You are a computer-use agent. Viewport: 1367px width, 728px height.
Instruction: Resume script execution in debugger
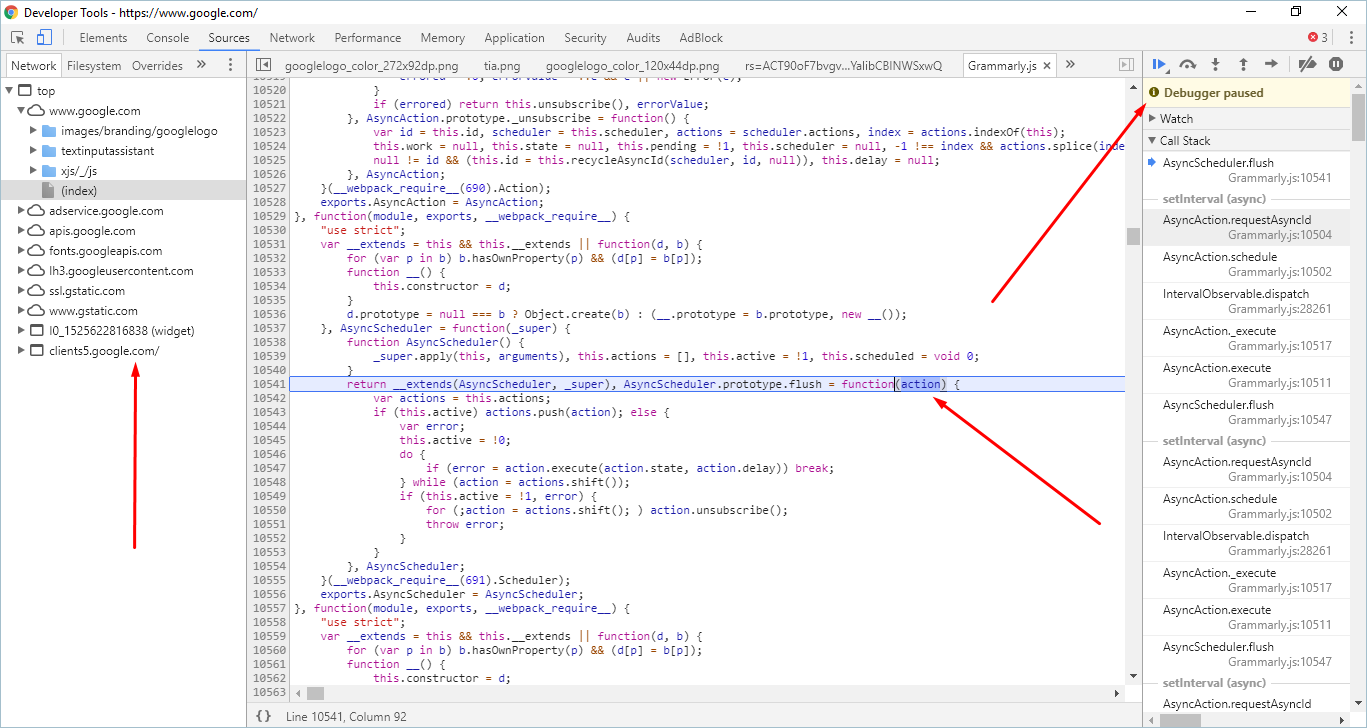tap(1159, 65)
